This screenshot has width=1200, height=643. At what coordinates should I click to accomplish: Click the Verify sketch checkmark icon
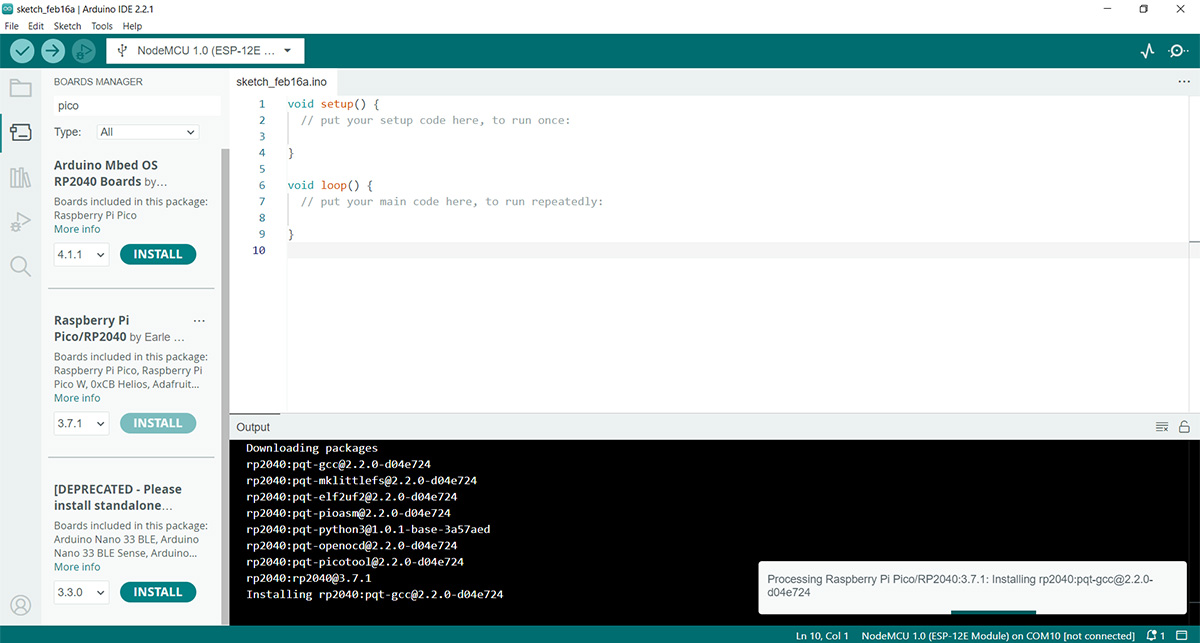pyautogui.click(x=22, y=51)
